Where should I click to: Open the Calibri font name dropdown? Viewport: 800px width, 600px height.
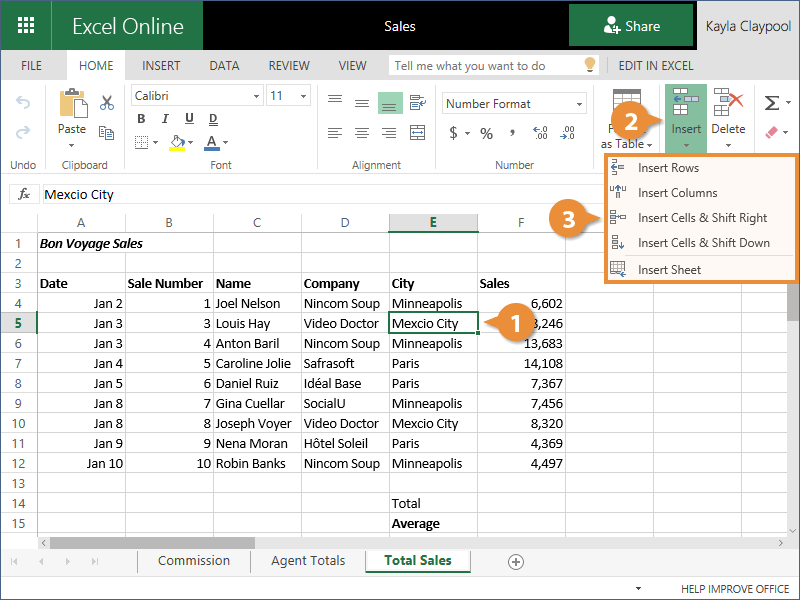[254, 96]
